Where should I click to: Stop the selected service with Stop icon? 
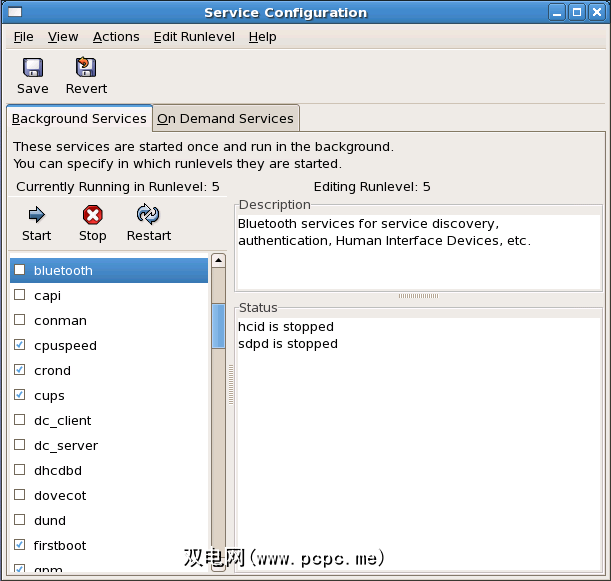point(92,214)
